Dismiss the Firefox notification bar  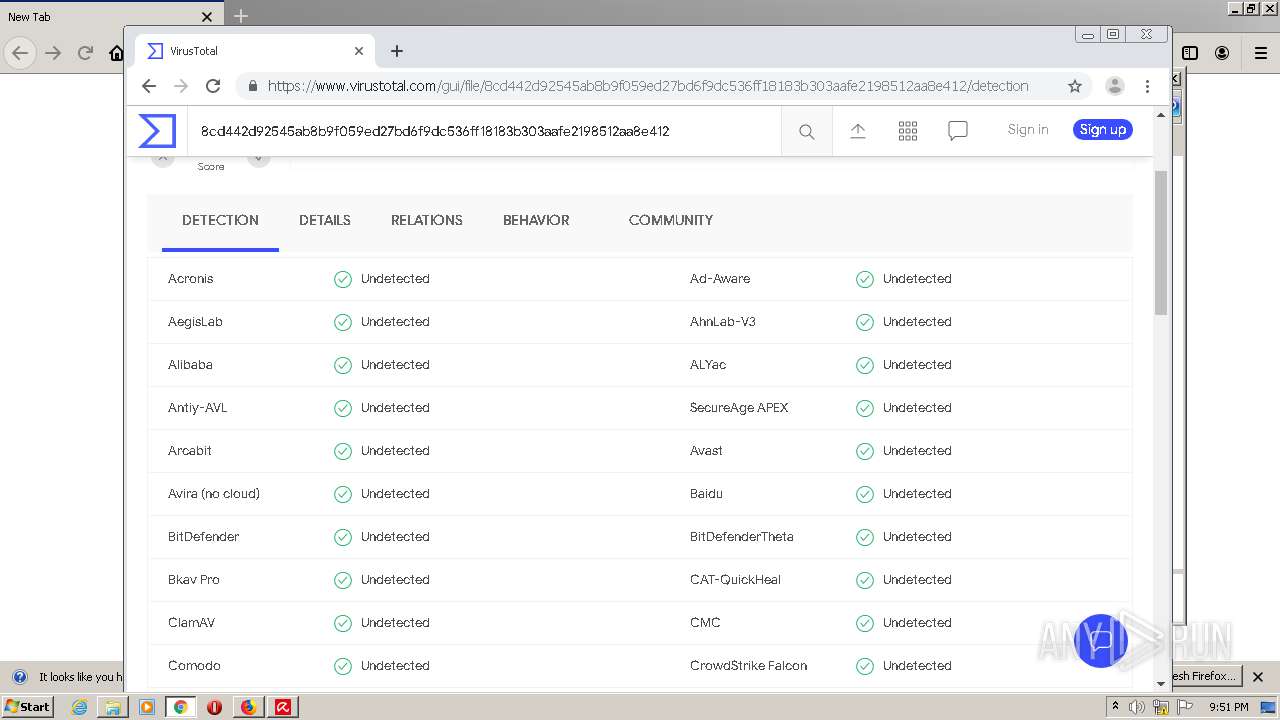coord(1259,676)
